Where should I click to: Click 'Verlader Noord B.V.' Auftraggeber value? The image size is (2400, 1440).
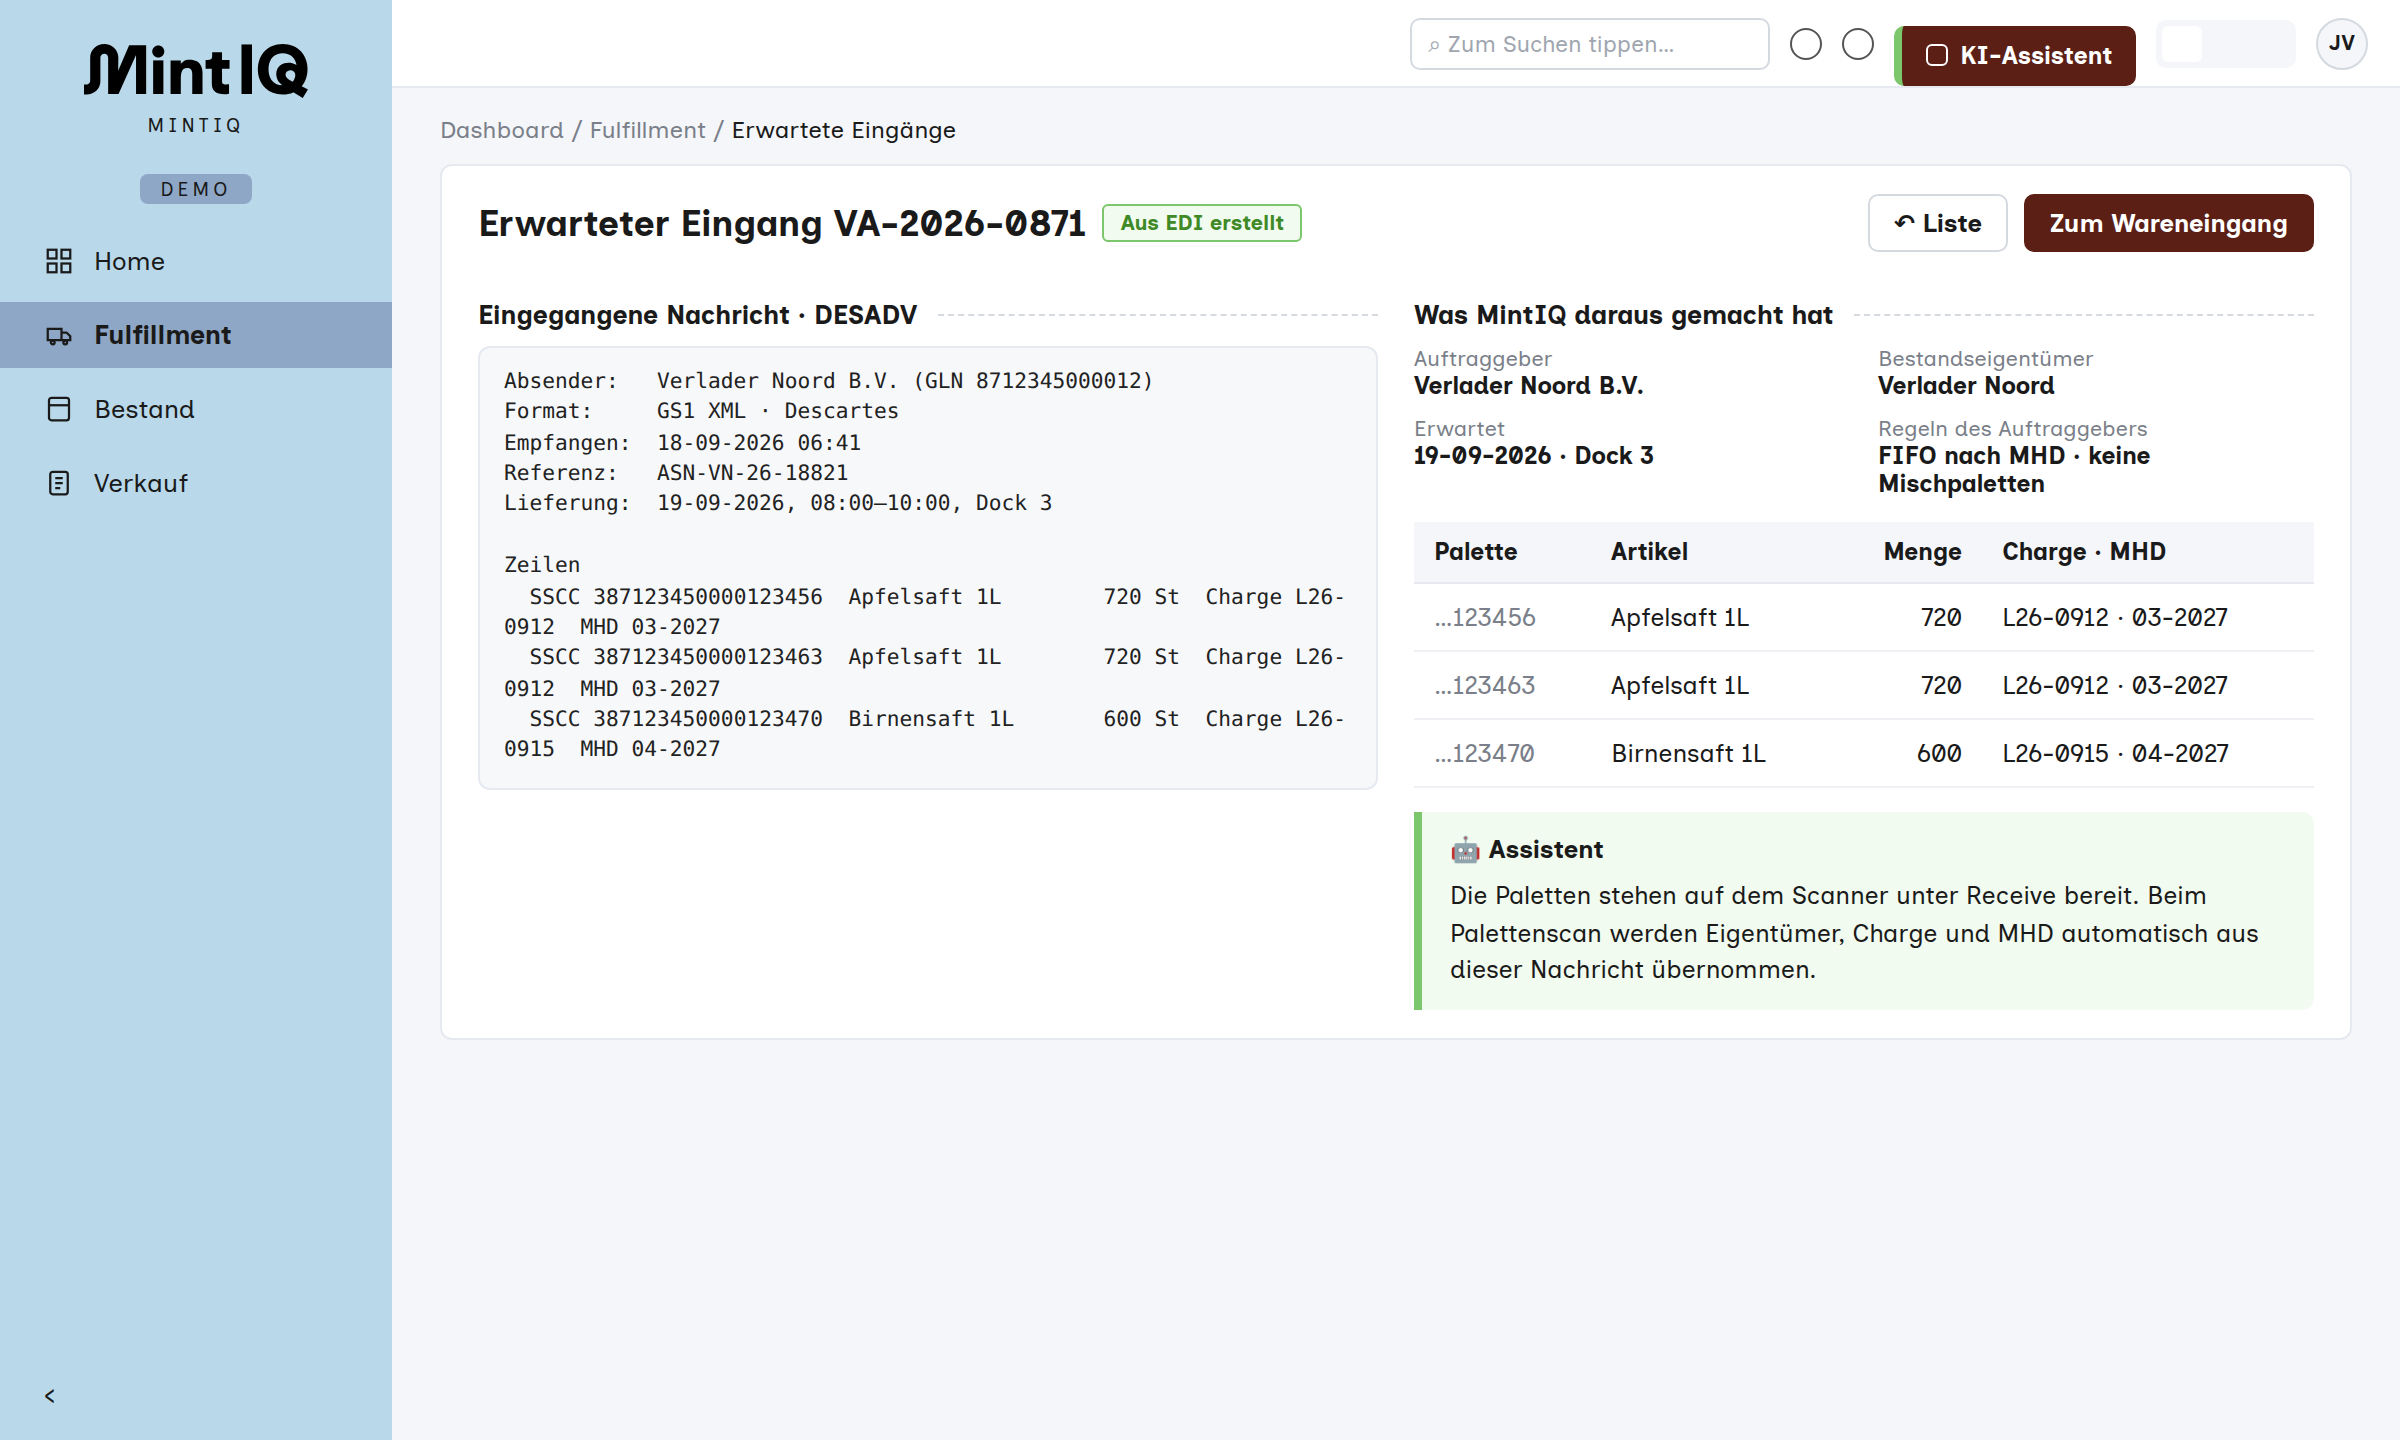pos(1528,386)
